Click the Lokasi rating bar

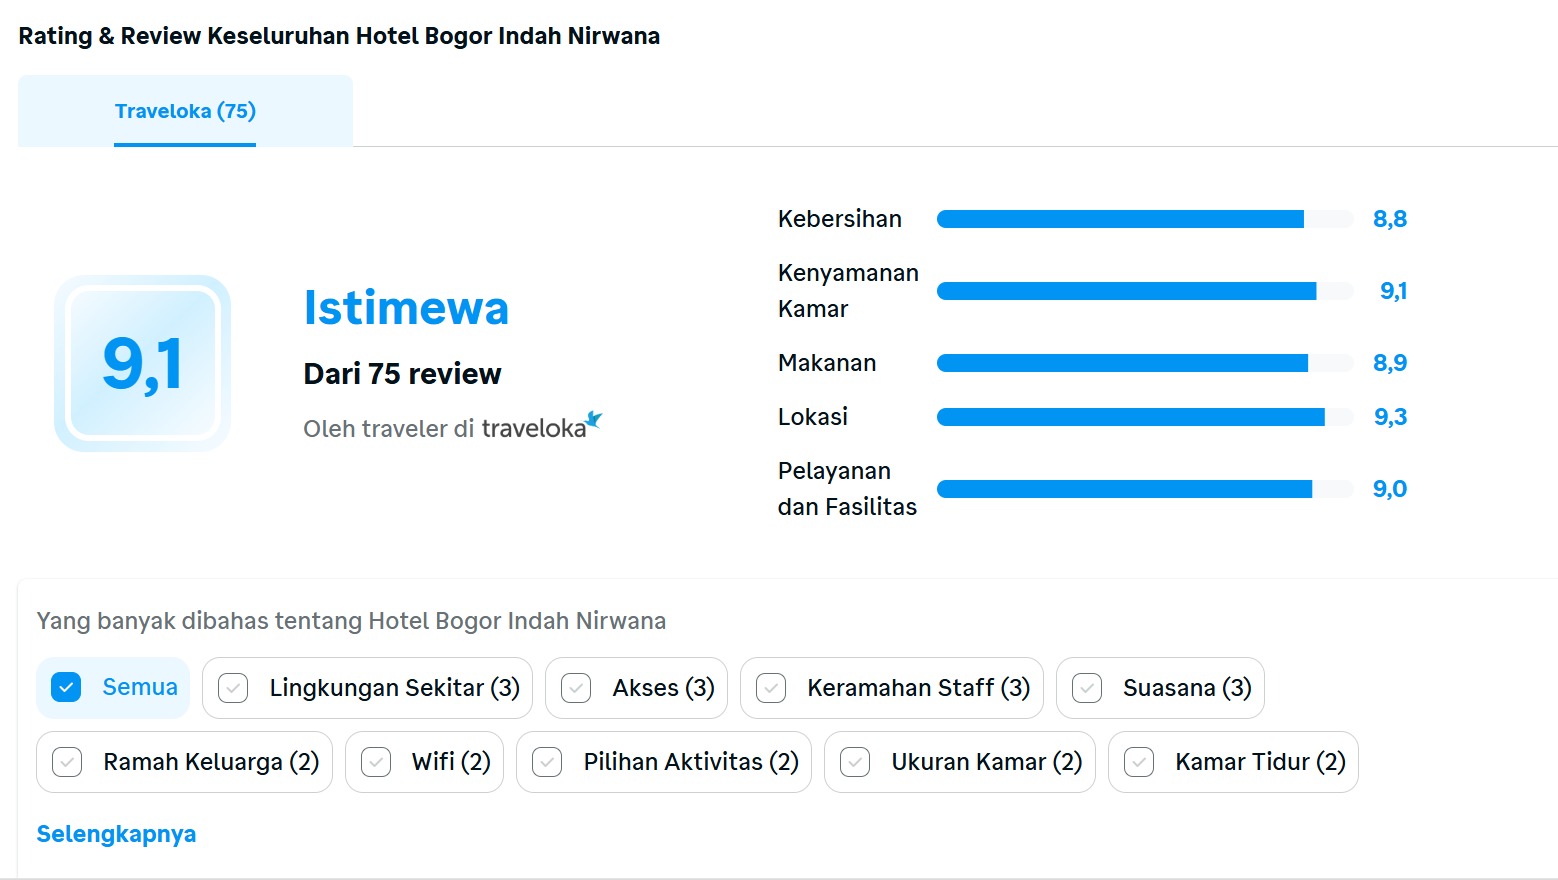1145,417
